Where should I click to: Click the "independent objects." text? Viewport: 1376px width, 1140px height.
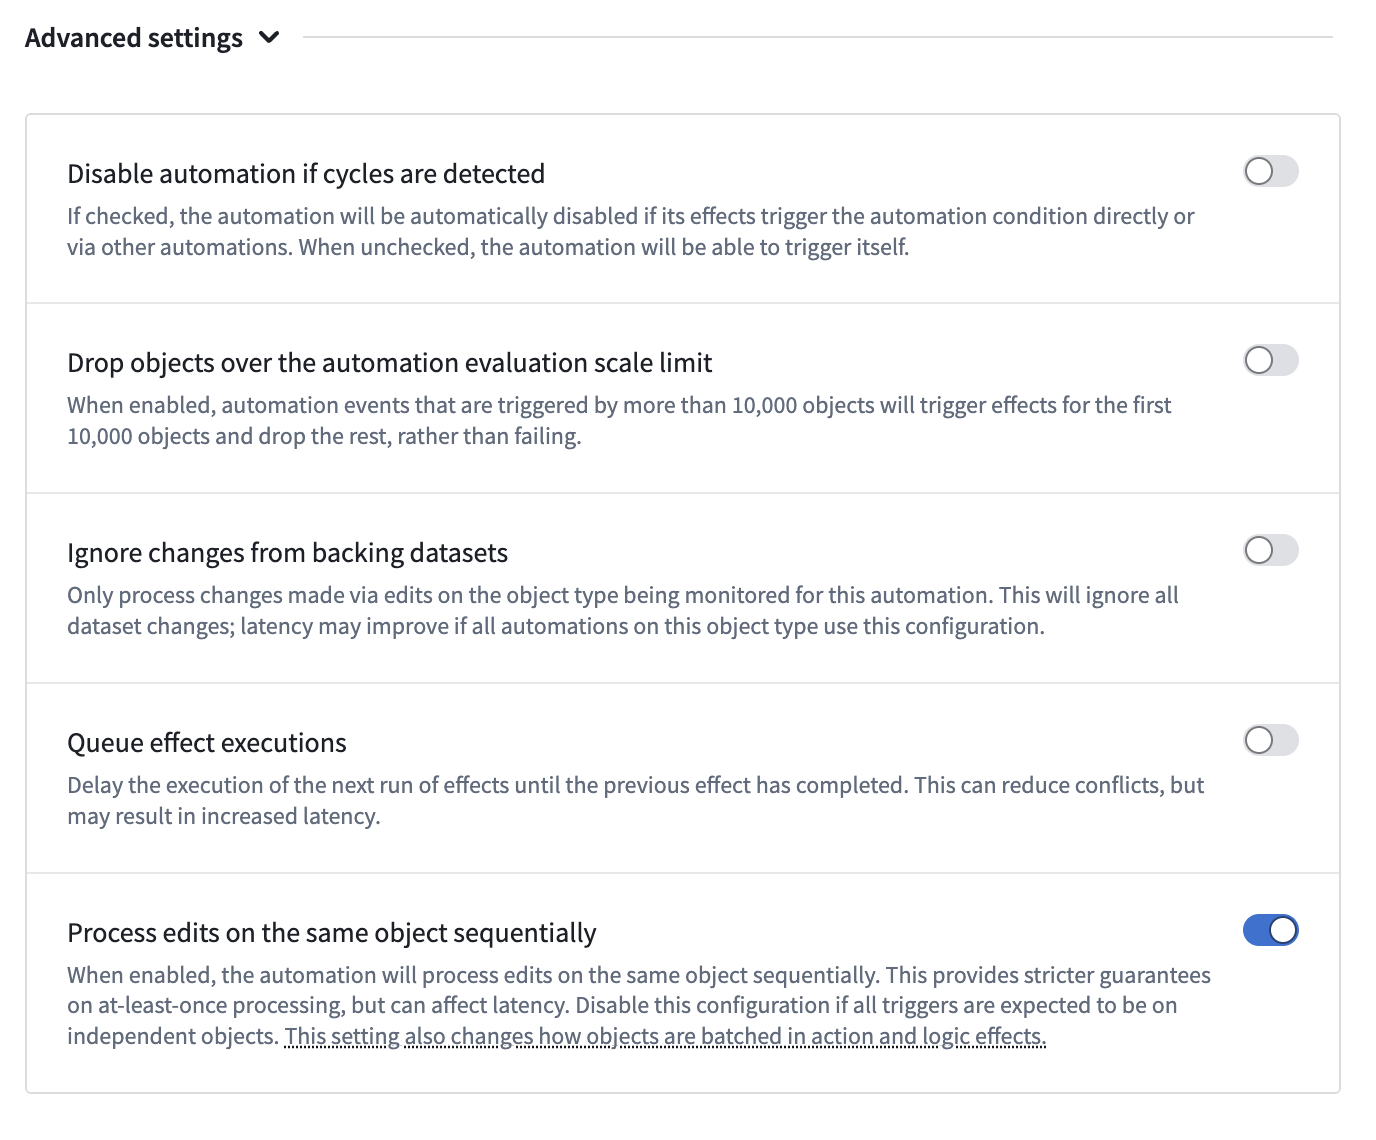click(x=172, y=1037)
